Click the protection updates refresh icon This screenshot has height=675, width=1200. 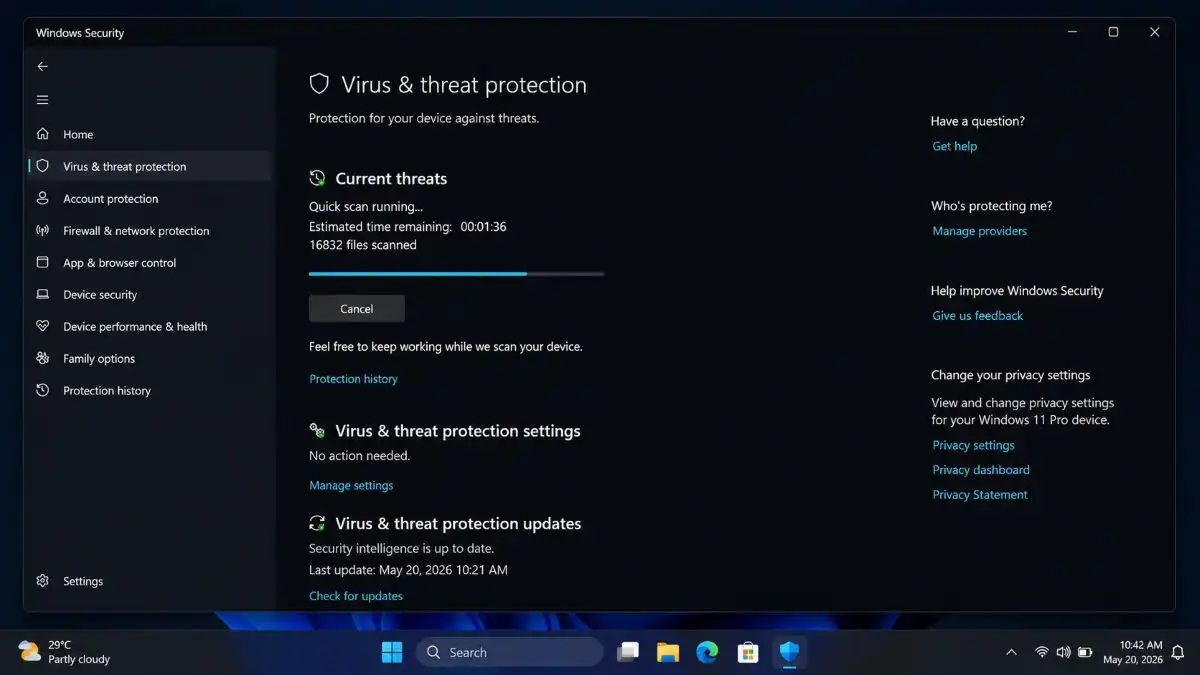(x=317, y=523)
